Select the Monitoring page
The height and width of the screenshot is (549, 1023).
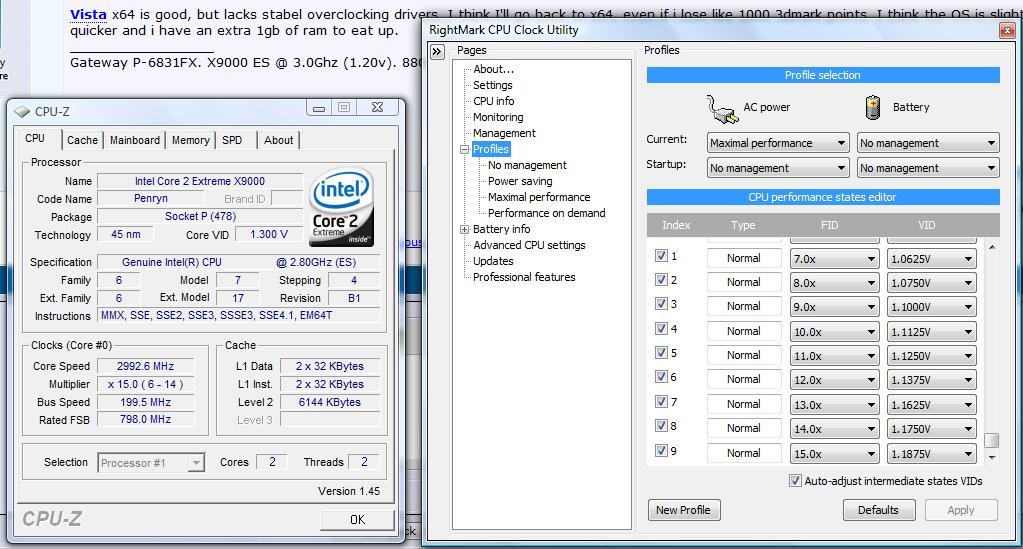(x=498, y=118)
